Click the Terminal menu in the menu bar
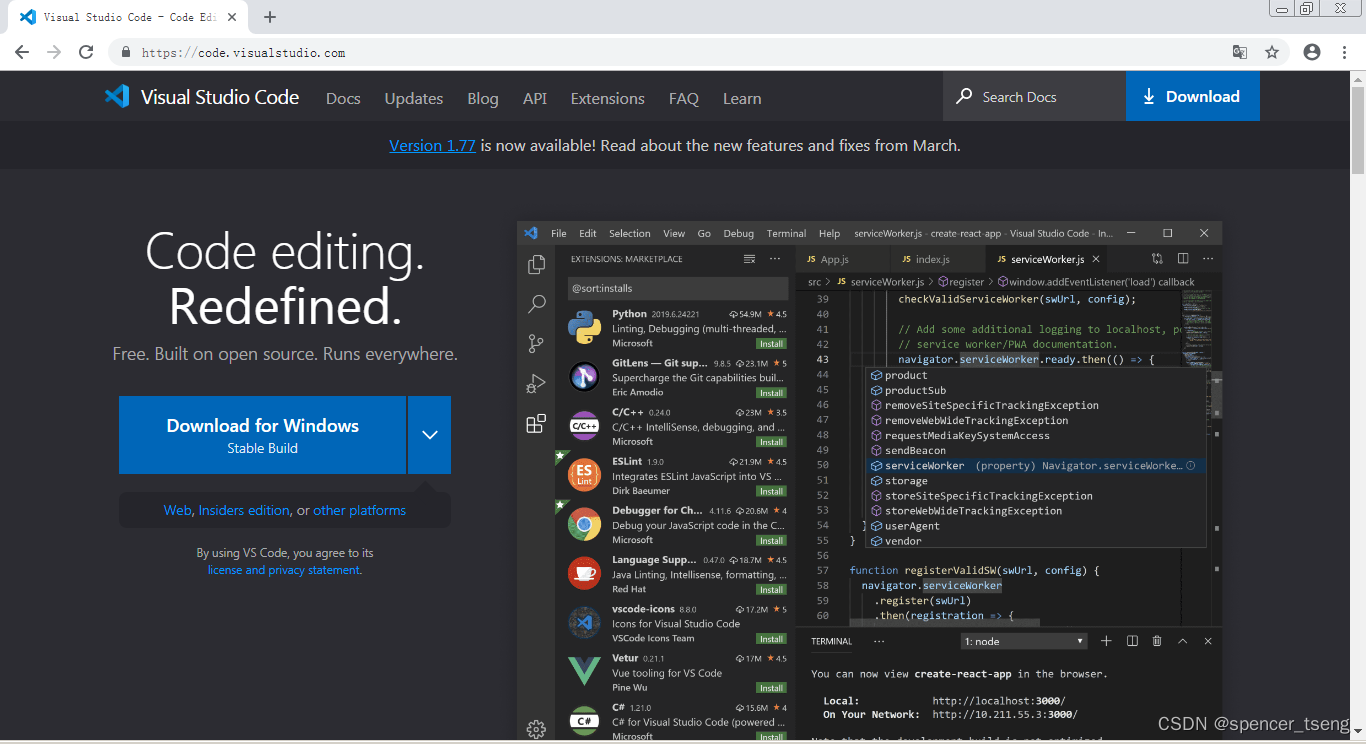1366x744 pixels. point(786,233)
